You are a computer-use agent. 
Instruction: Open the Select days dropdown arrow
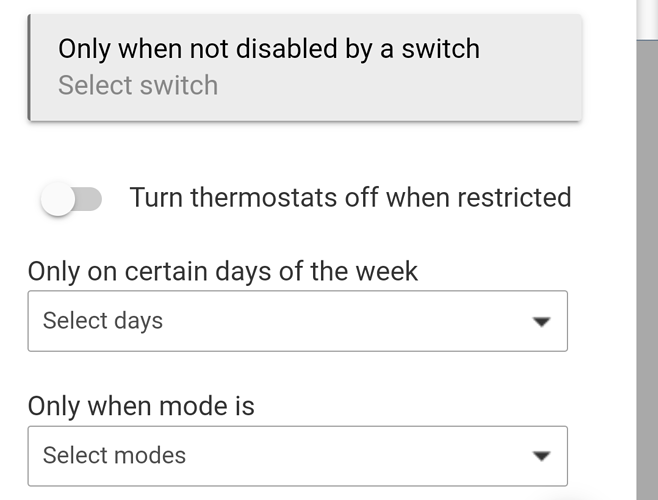(x=541, y=322)
